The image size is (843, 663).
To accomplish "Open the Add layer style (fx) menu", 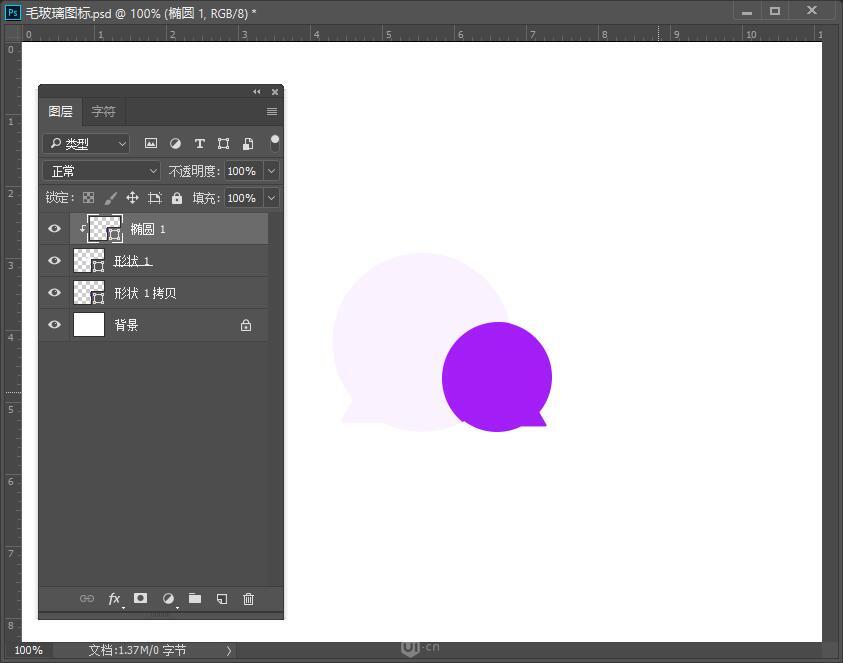I will pos(114,599).
